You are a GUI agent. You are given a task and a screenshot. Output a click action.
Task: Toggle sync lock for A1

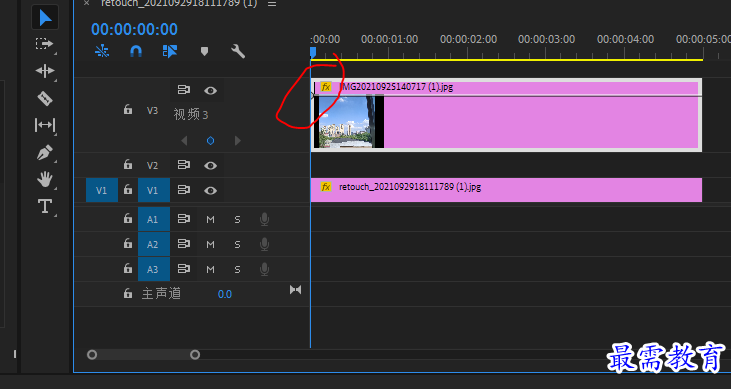pyautogui.click(x=184, y=219)
